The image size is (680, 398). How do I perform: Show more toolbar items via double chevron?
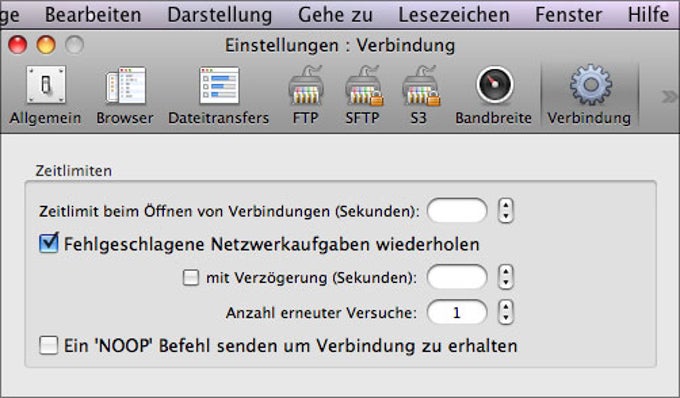(x=669, y=97)
